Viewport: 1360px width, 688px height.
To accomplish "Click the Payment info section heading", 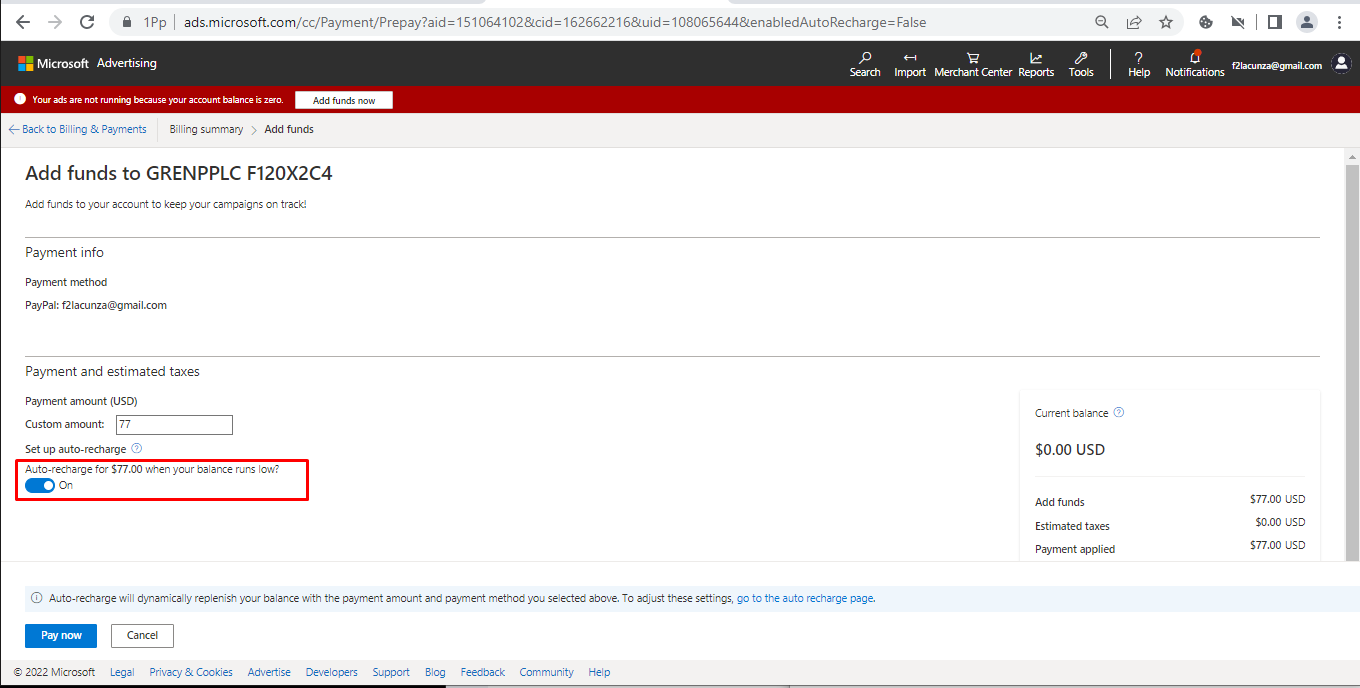I will [x=64, y=252].
